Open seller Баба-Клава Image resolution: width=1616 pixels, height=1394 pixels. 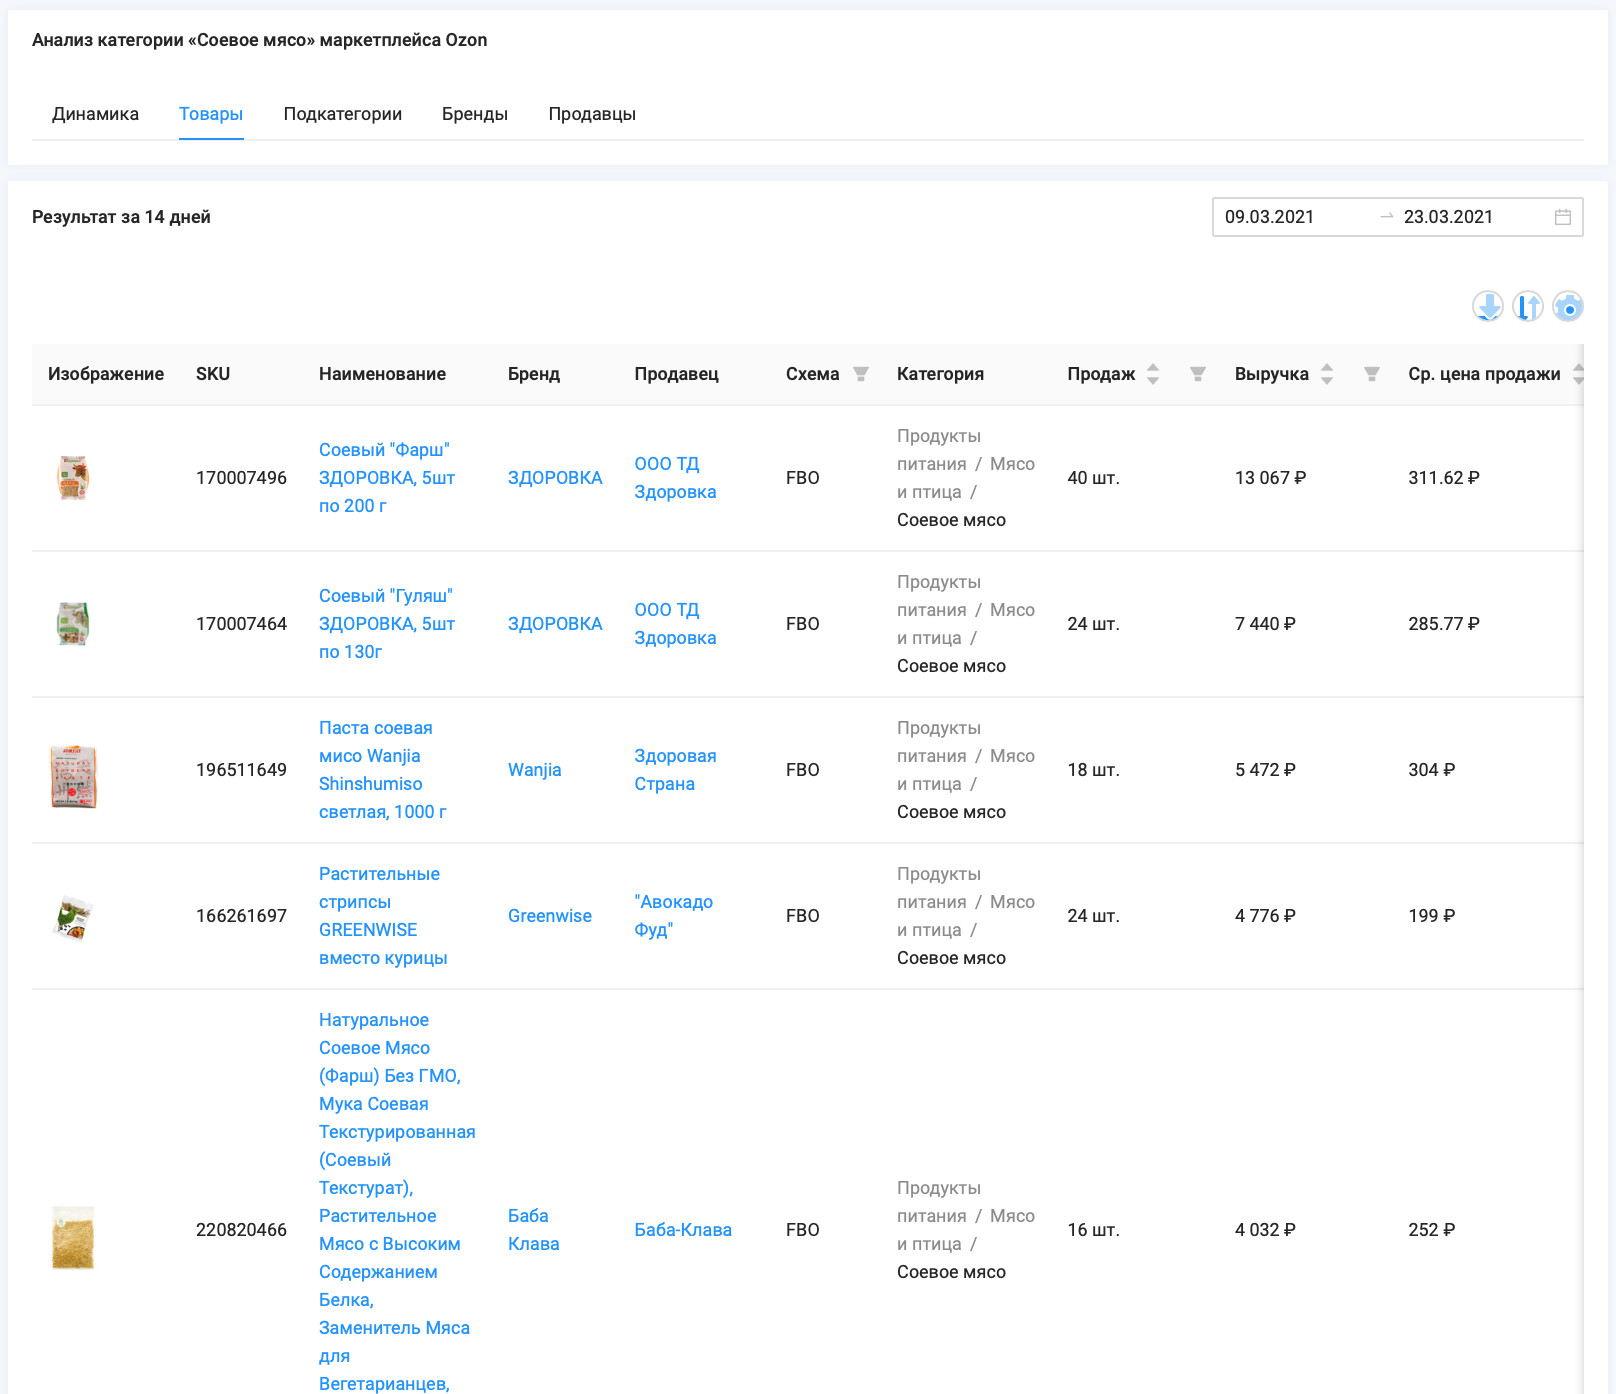683,1230
